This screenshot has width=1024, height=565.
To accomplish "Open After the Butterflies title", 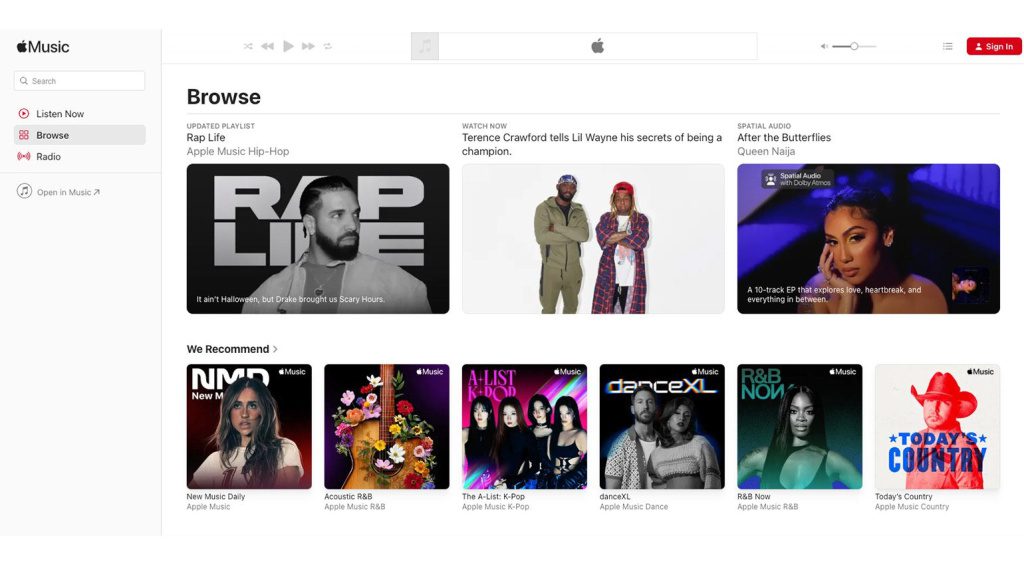I will tap(784, 138).
